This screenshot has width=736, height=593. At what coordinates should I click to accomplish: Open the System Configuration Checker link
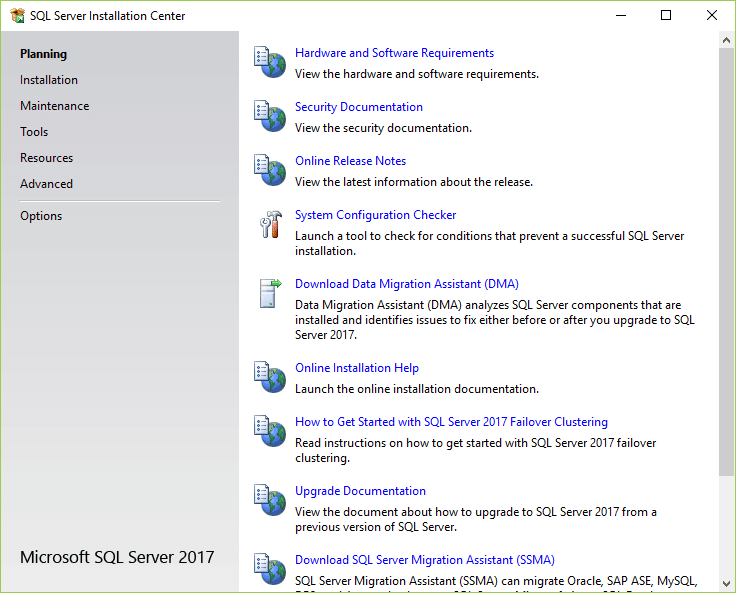pos(375,215)
